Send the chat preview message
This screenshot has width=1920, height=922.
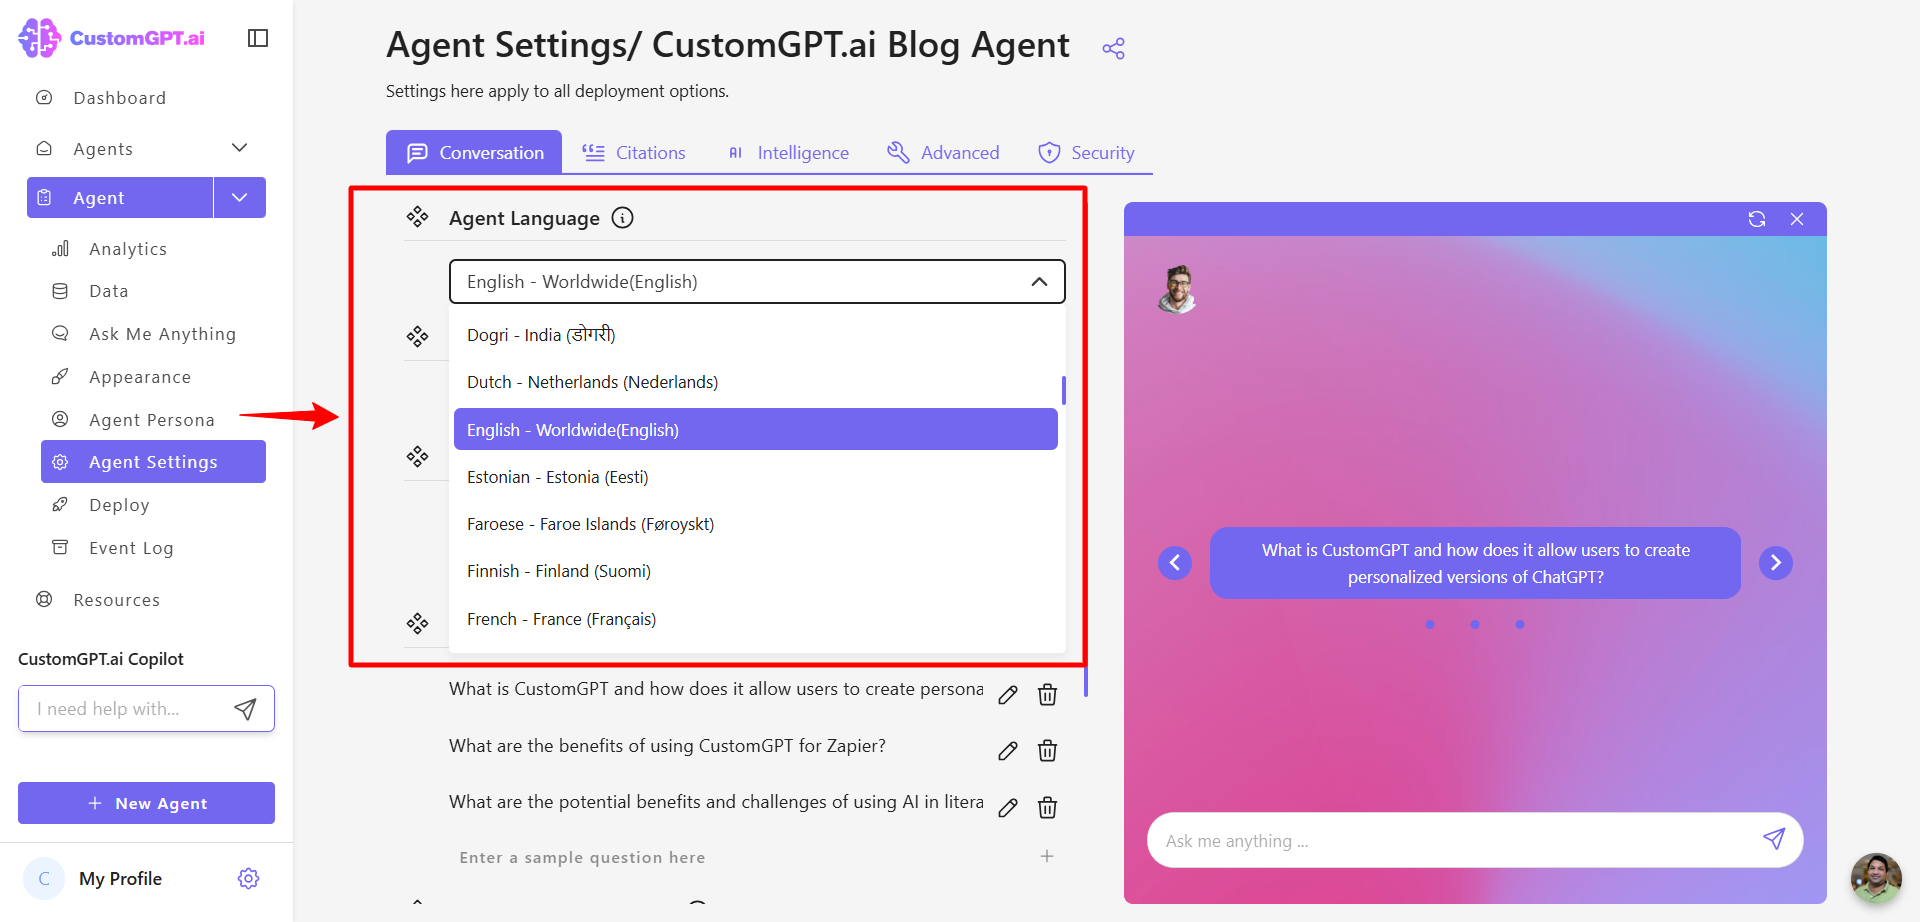(x=1774, y=839)
